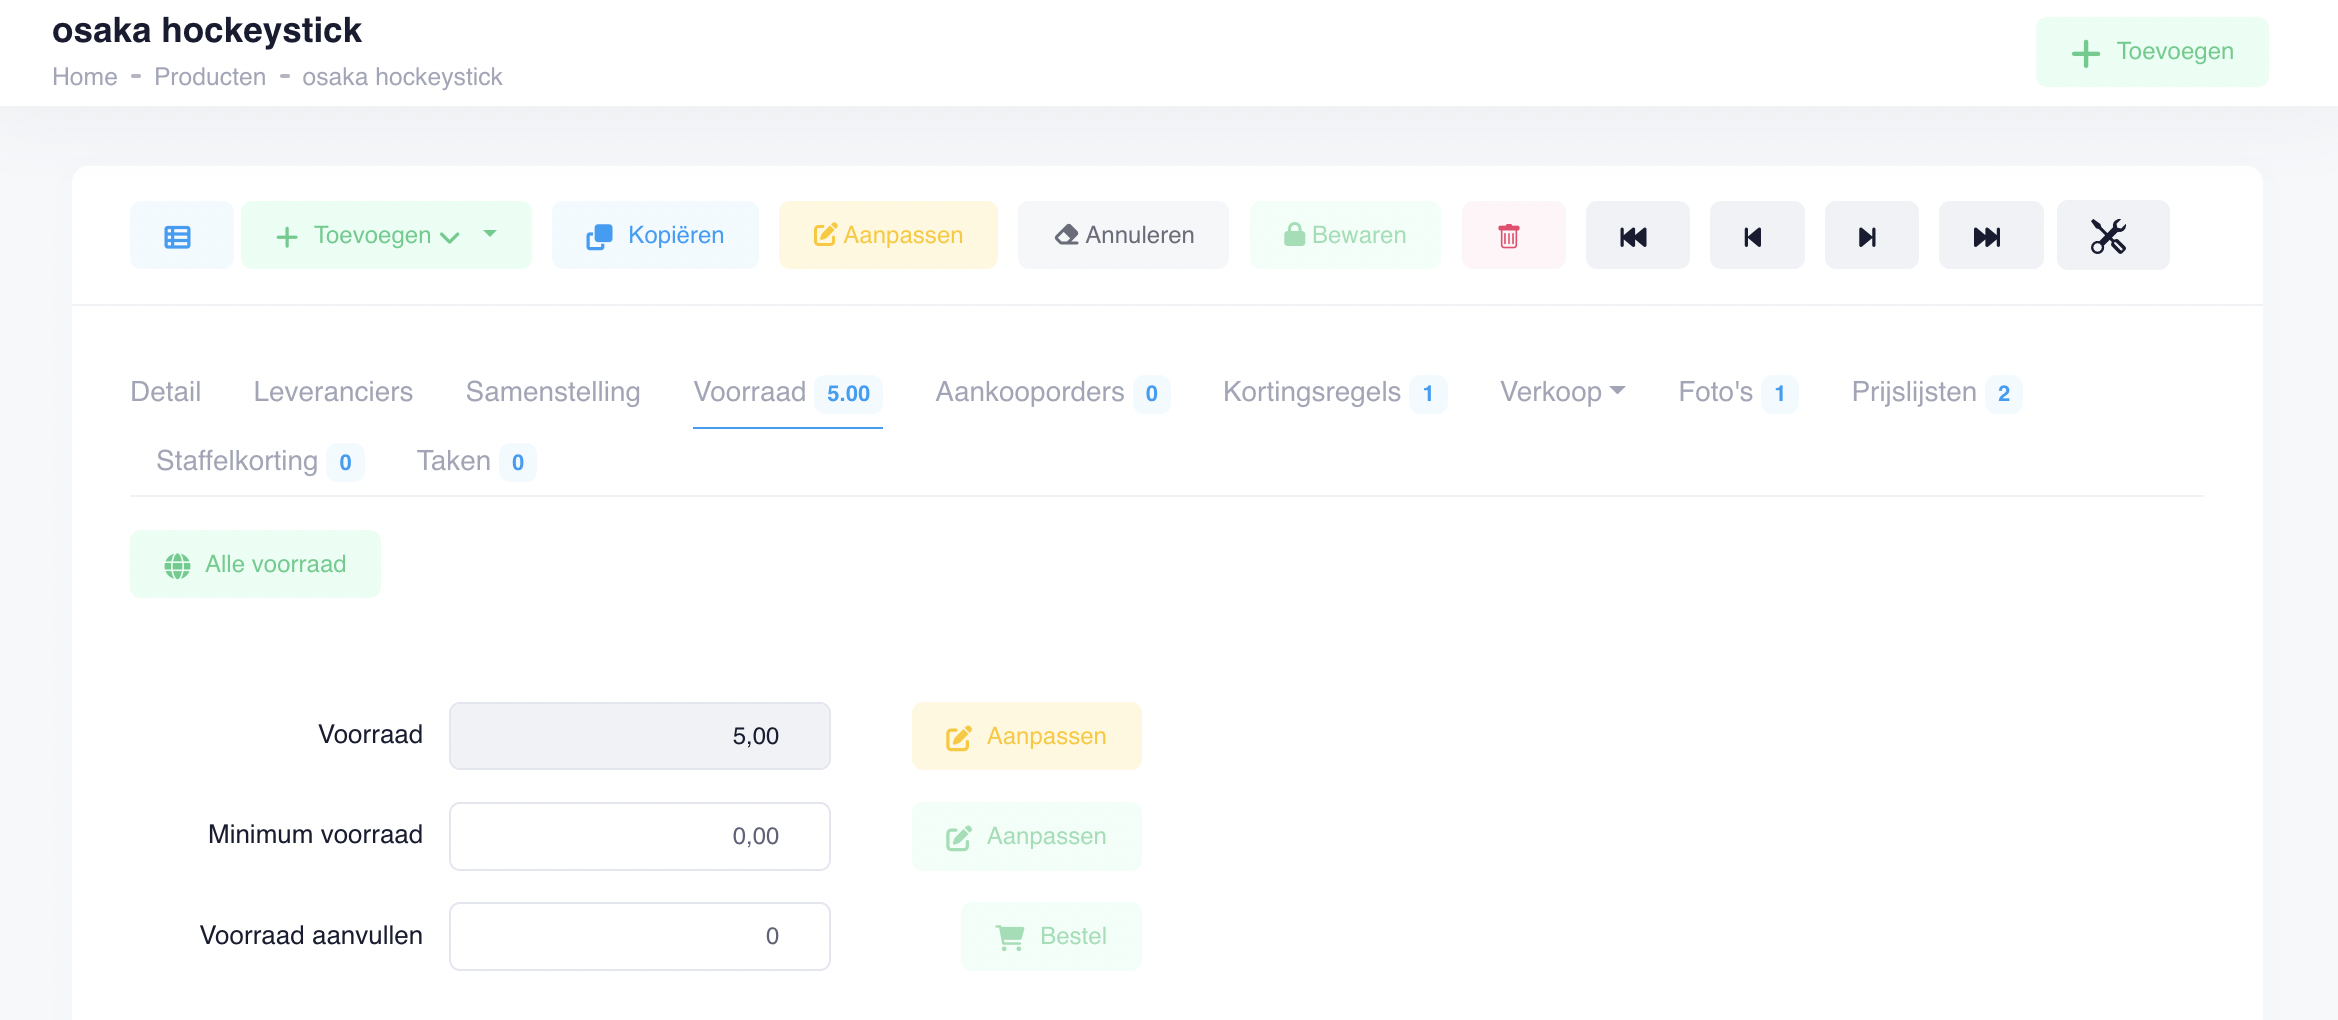
Task: Open the Detail tab
Action: pyautogui.click(x=165, y=392)
